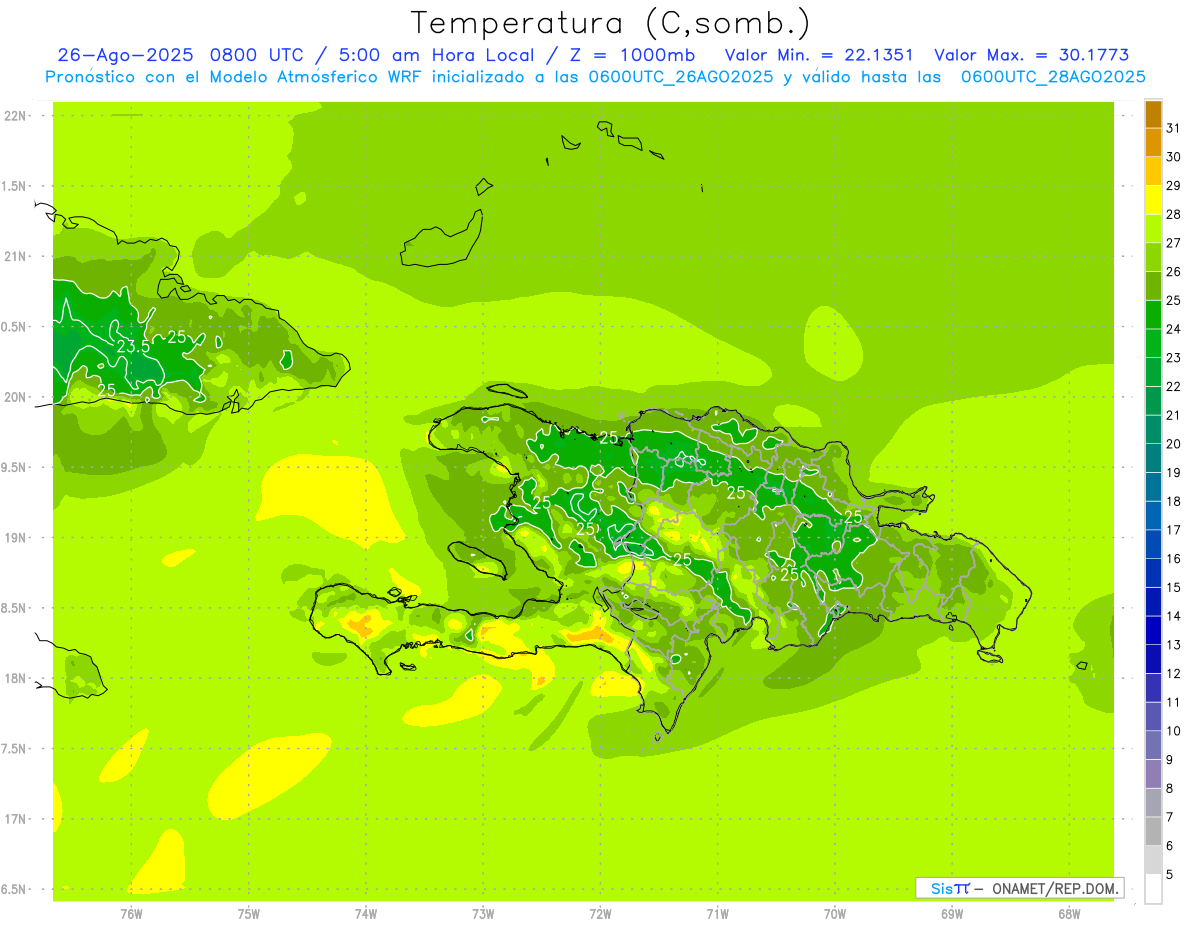
Task: Click the '29' colorbar label
Action: (1173, 186)
